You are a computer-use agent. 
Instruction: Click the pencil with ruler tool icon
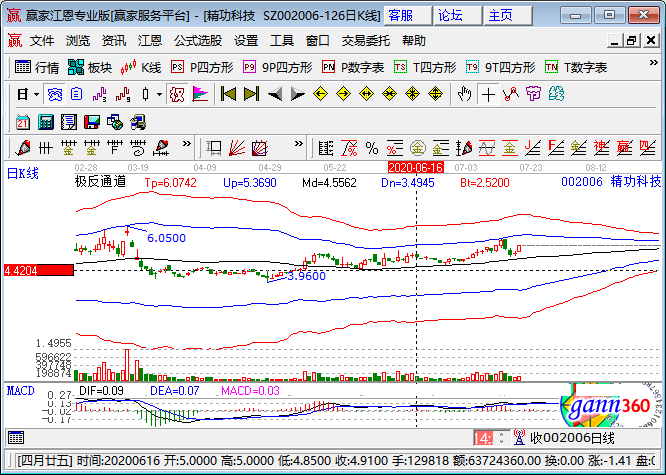(x=162, y=148)
